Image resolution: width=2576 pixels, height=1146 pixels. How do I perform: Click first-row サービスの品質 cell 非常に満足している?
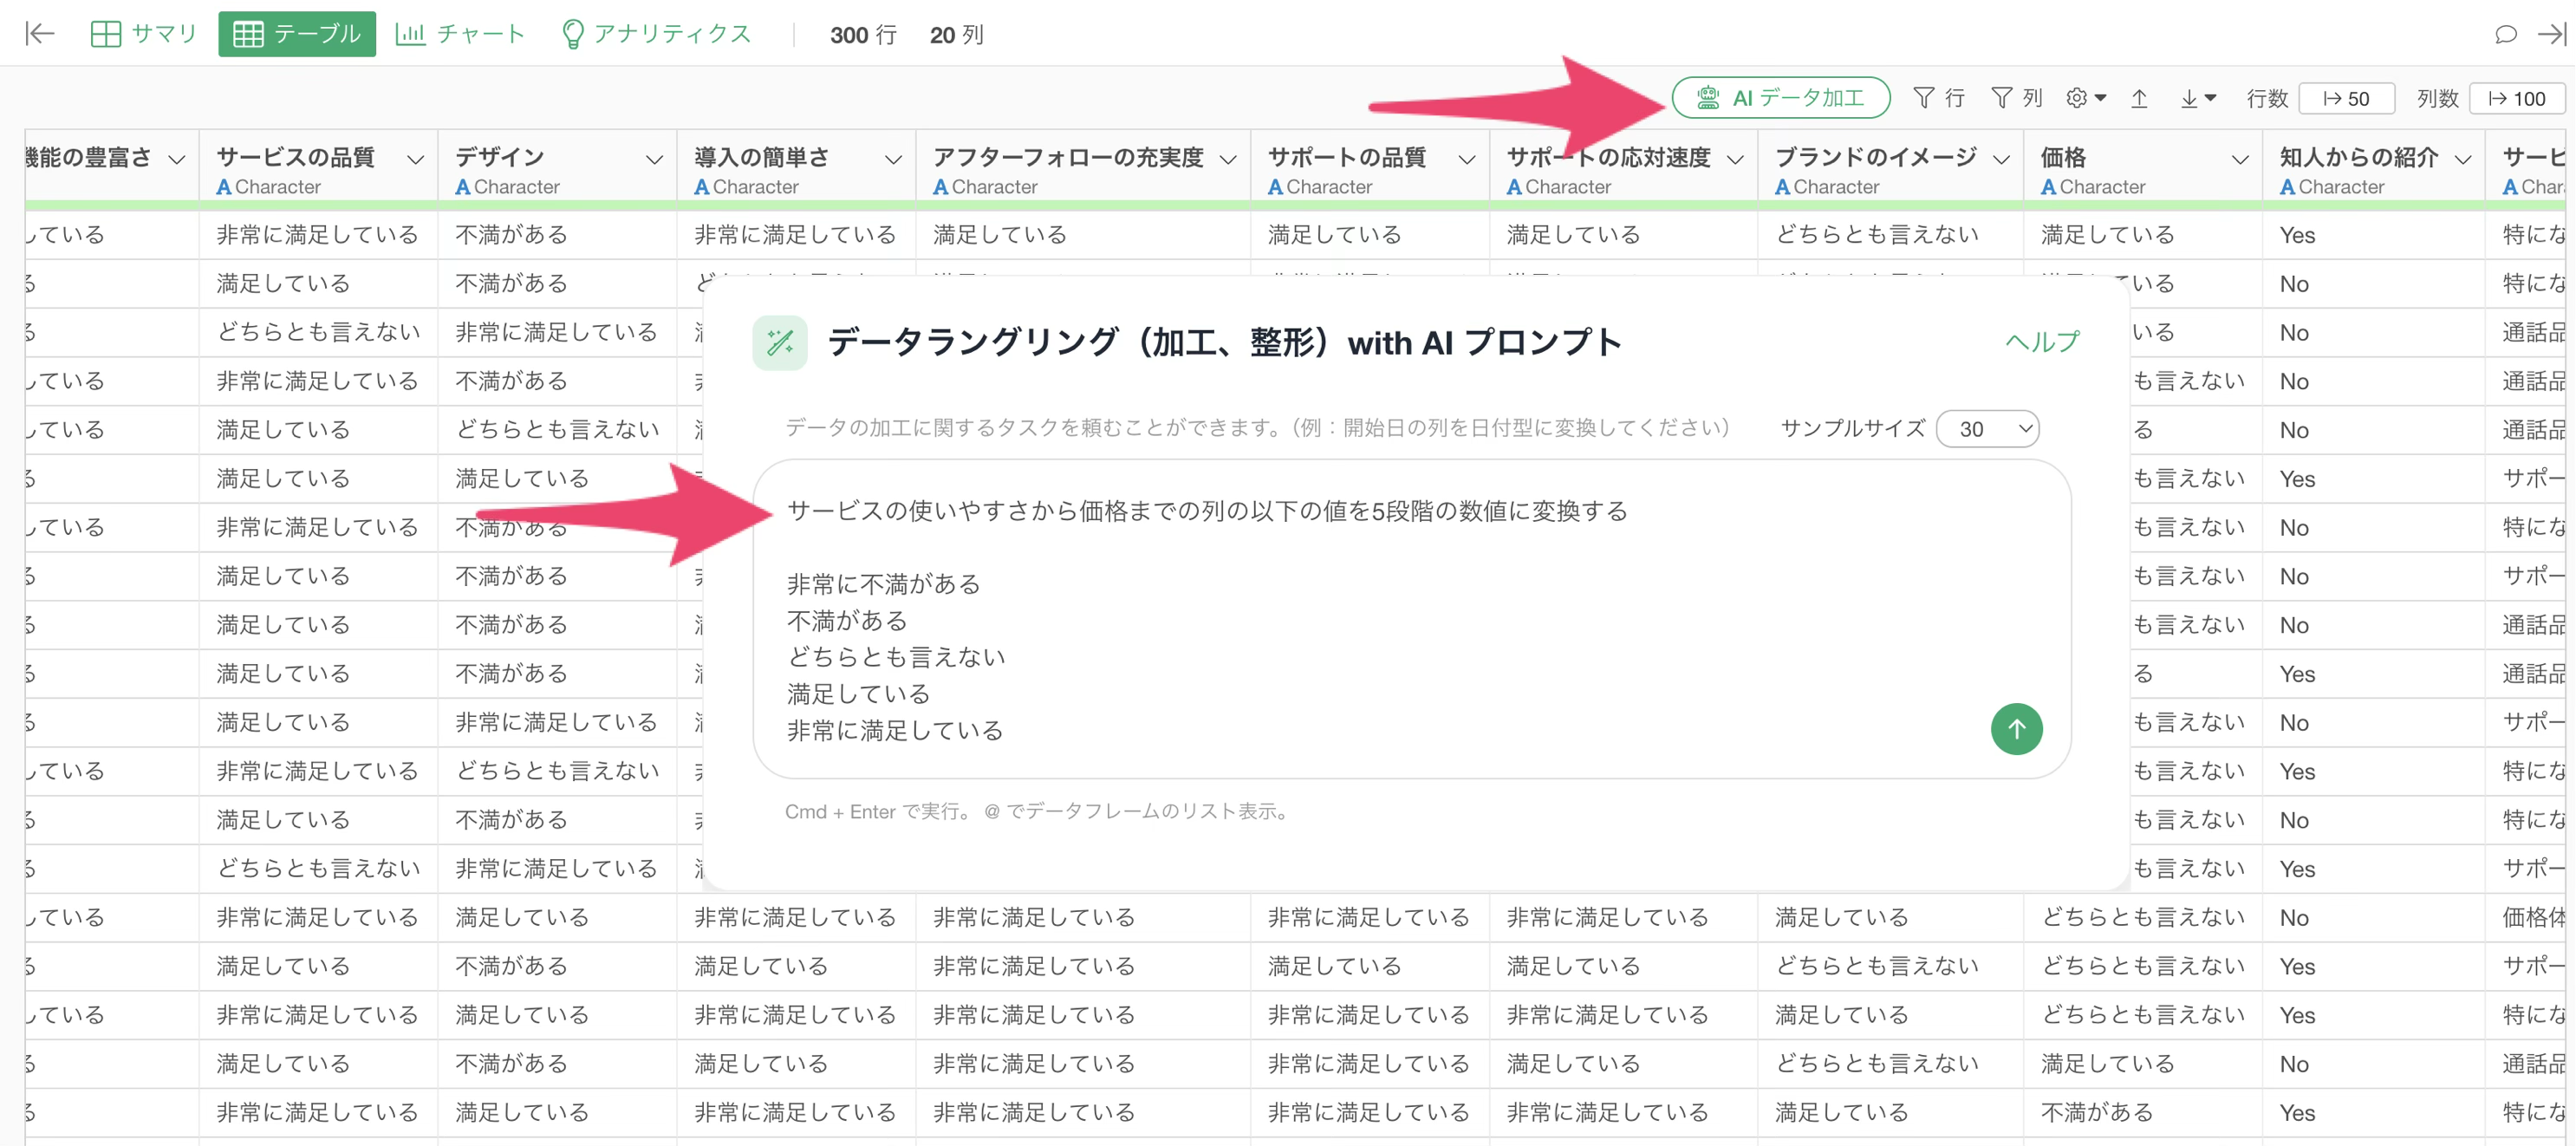[x=317, y=235]
